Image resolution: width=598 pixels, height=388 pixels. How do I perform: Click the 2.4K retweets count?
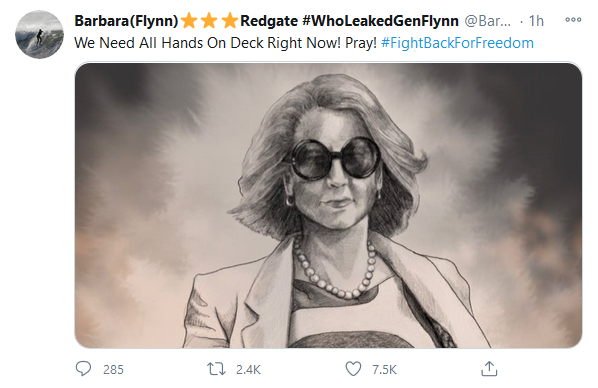point(248,370)
